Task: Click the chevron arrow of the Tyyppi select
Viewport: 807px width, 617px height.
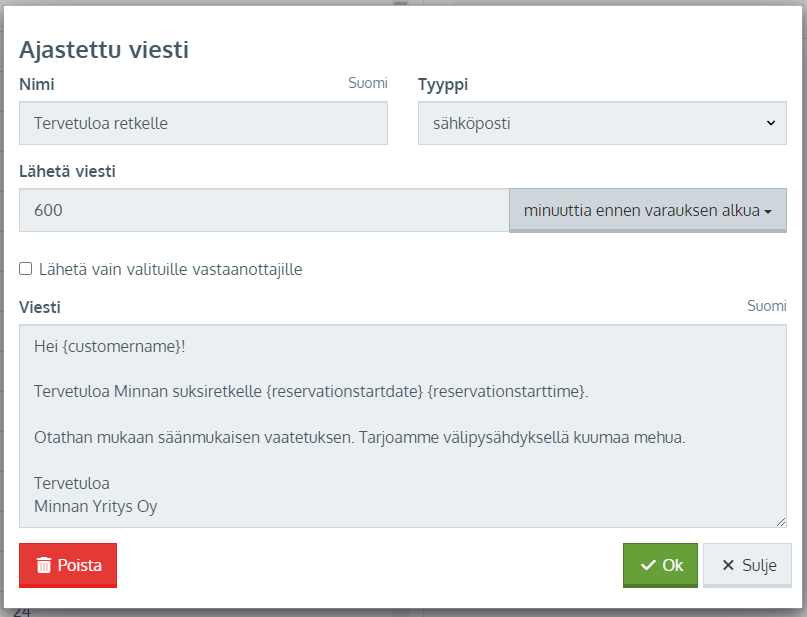Action: [x=770, y=123]
